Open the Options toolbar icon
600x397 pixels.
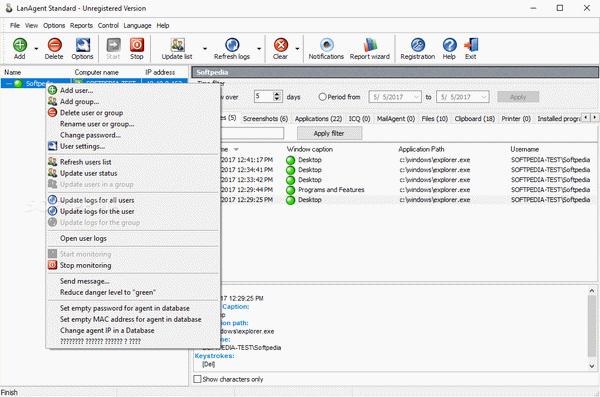[x=82, y=45]
